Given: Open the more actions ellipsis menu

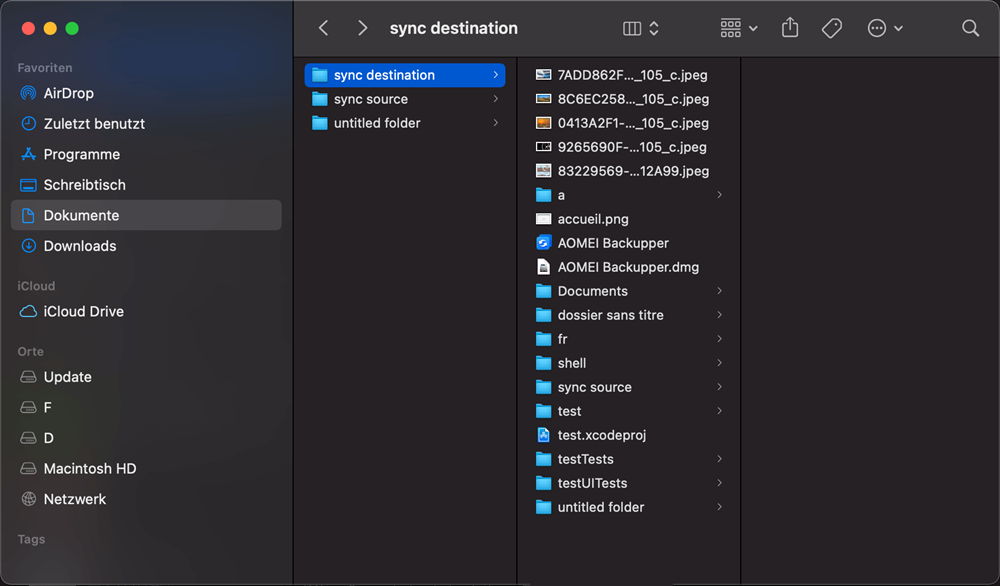Looking at the screenshot, I should pos(885,29).
